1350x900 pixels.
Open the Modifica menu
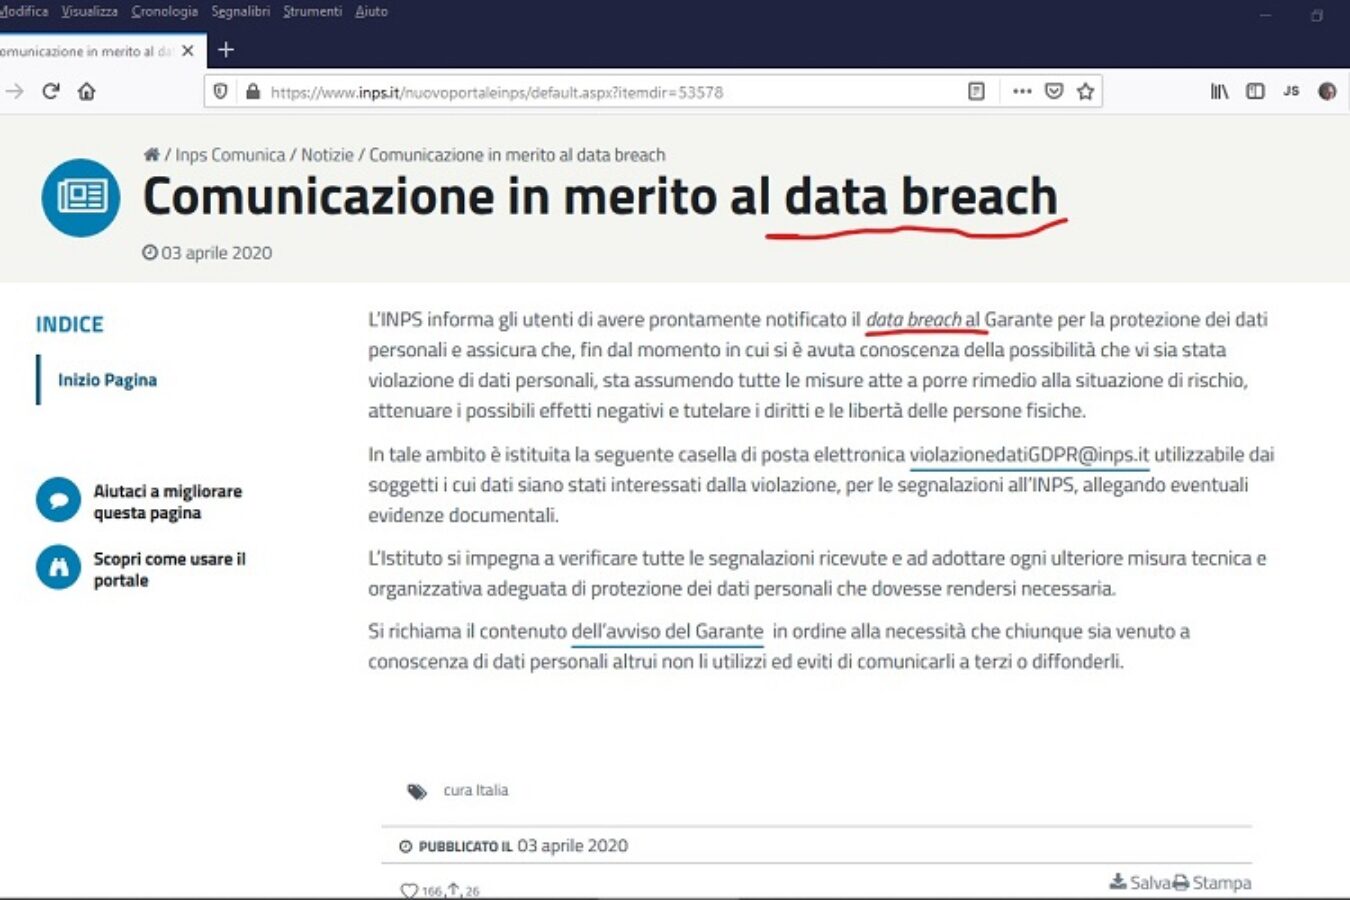click(24, 11)
